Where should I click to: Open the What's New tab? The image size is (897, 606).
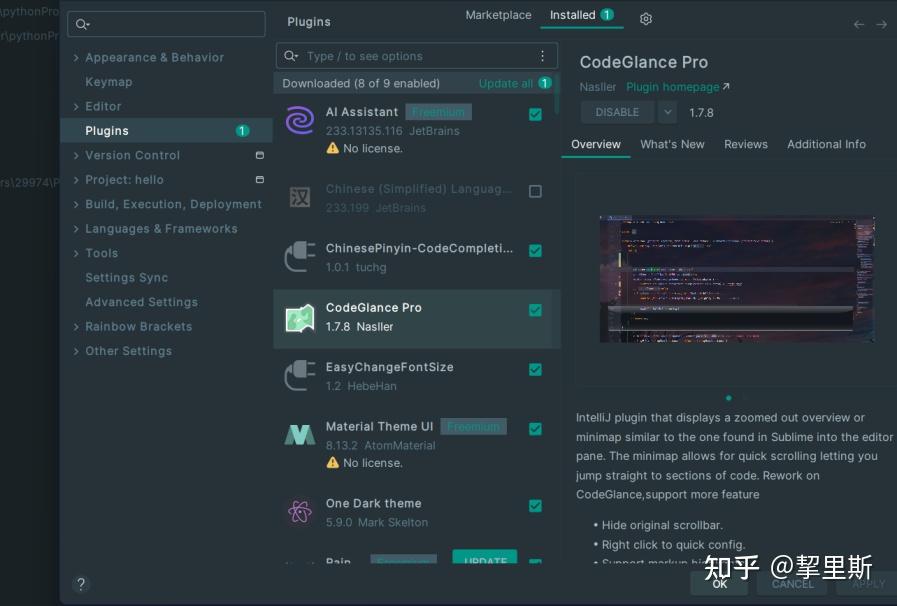point(672,144)
